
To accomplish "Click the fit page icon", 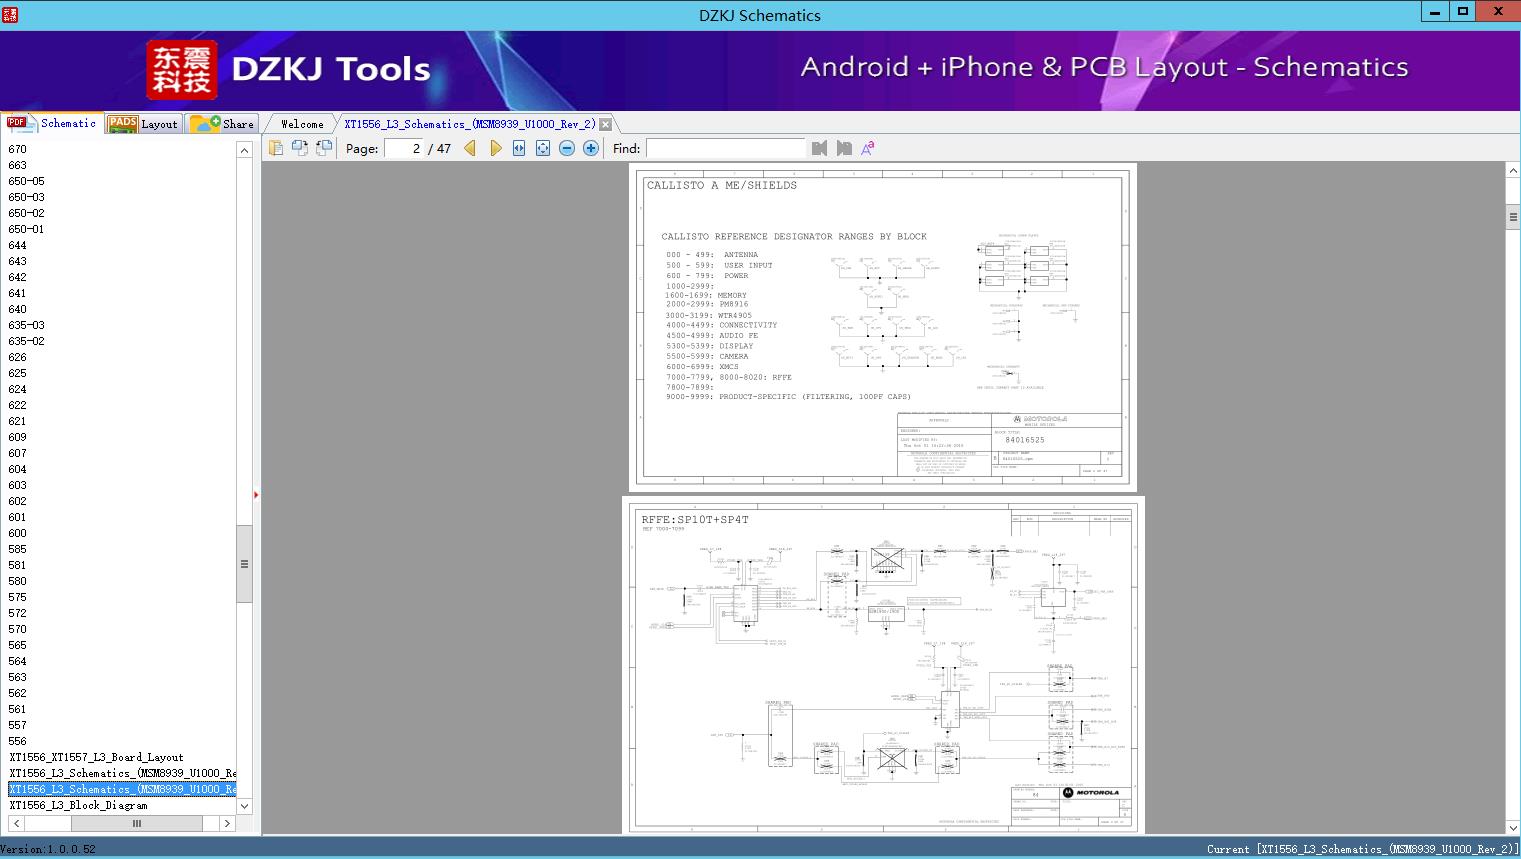I will point(543,148).
